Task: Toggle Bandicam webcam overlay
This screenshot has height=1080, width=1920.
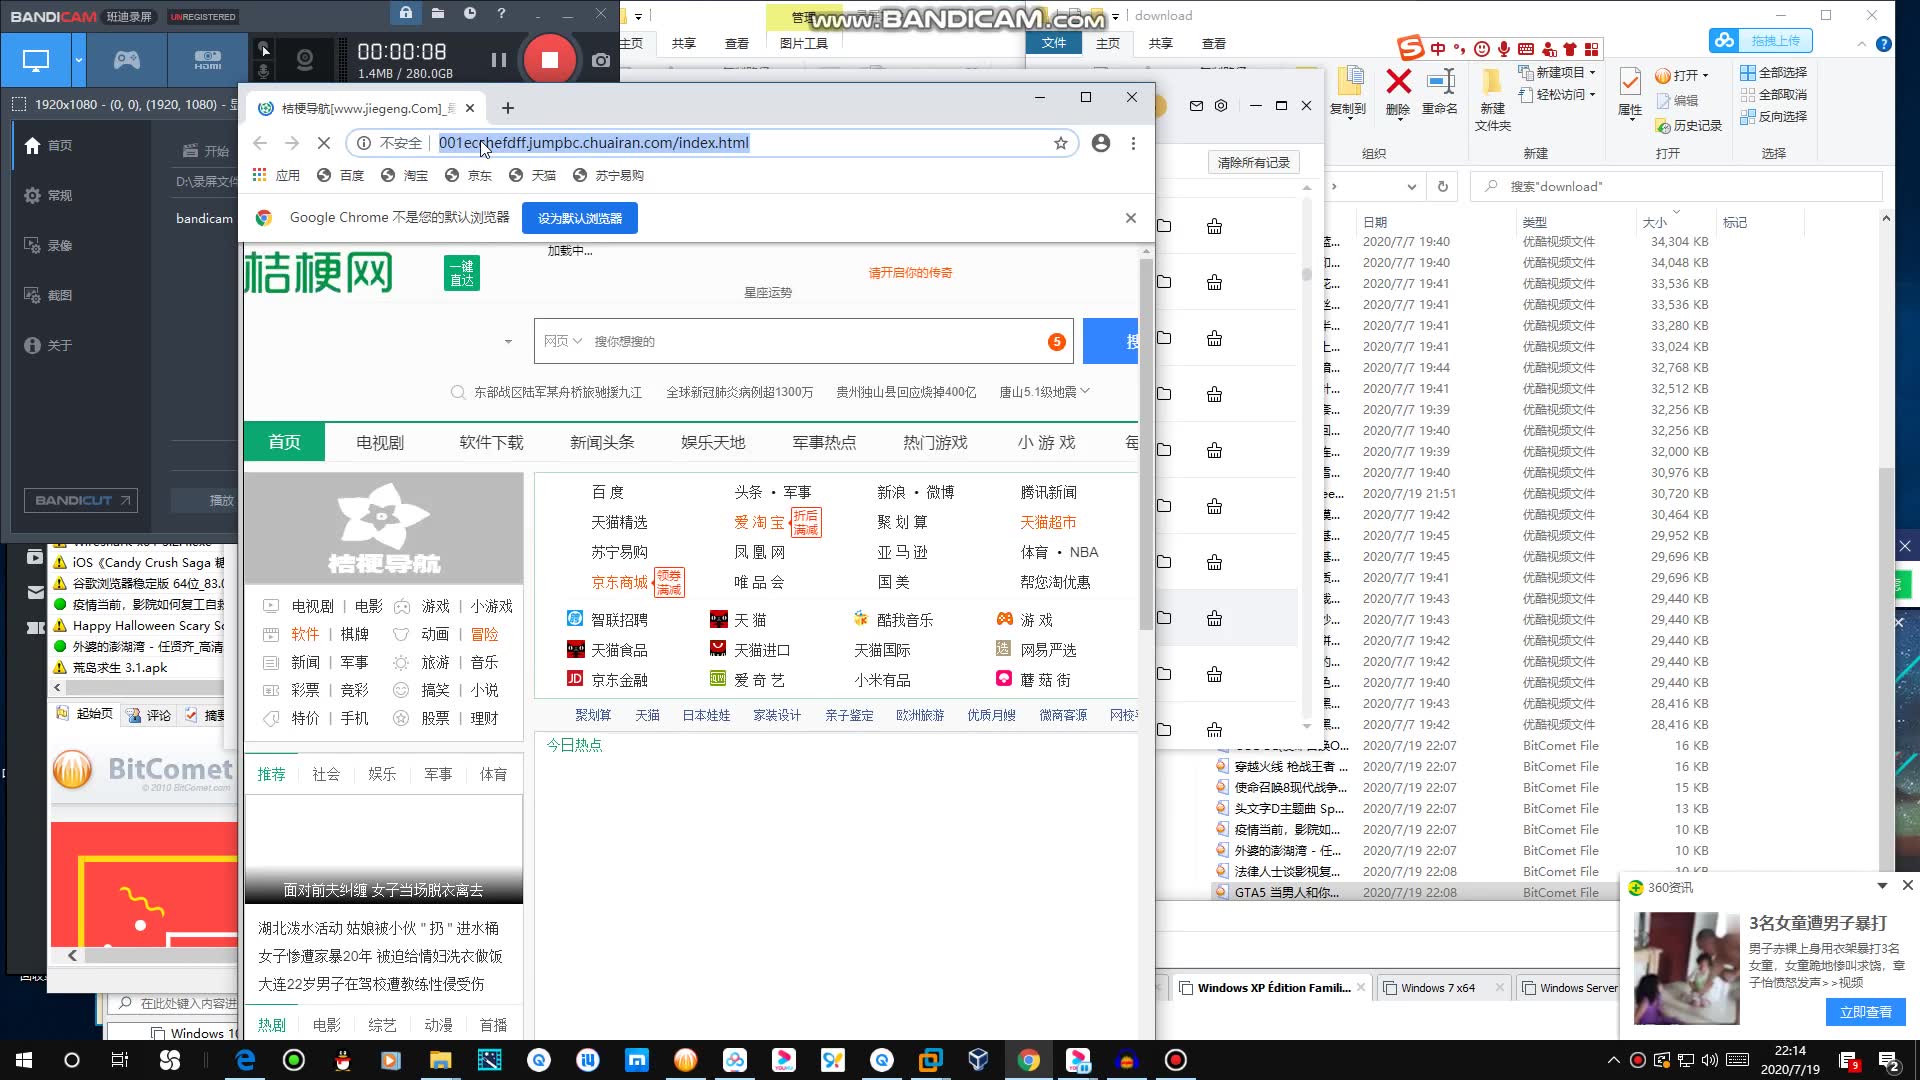Action: 305,60
